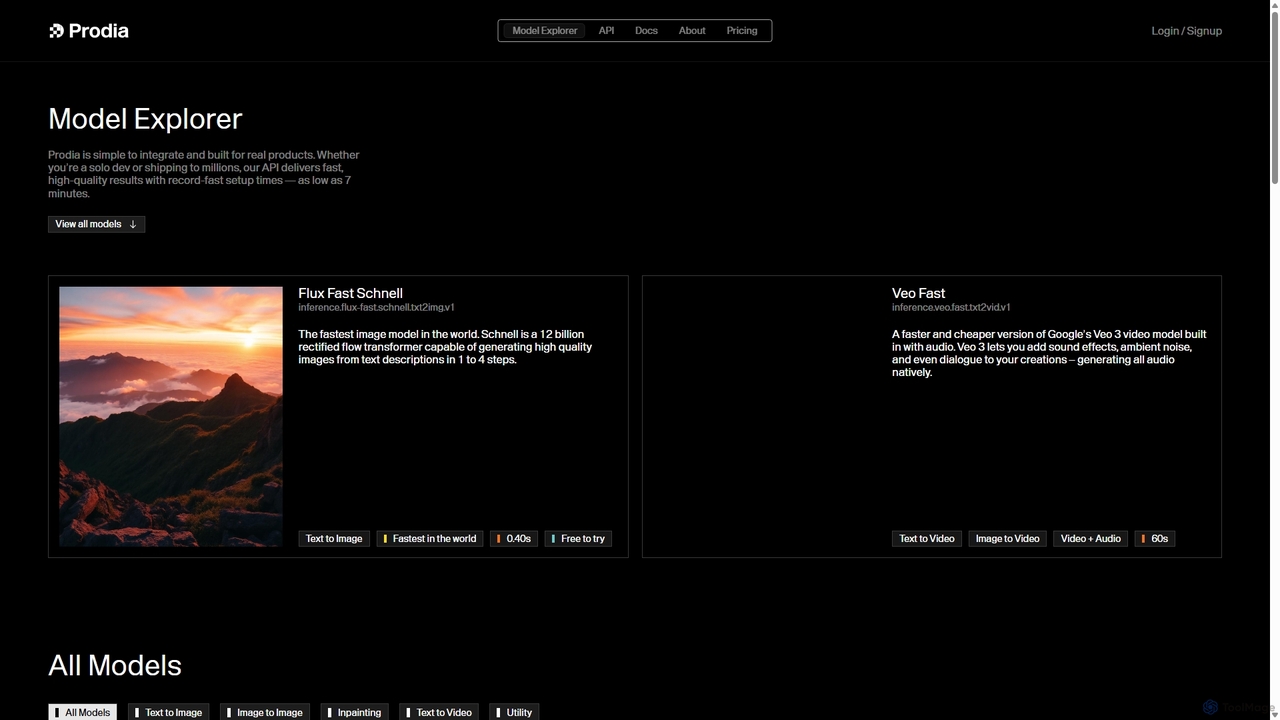Visit the About nav item
The height and width of the screenshot is (720, 1280).
click(x=692, y=31)
